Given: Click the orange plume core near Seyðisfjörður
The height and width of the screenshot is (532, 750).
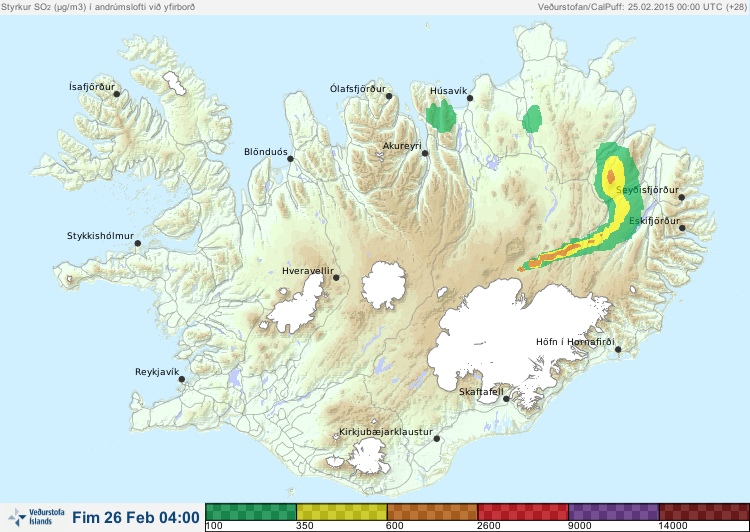Looking at the screenshot, I should click(611, 177).
